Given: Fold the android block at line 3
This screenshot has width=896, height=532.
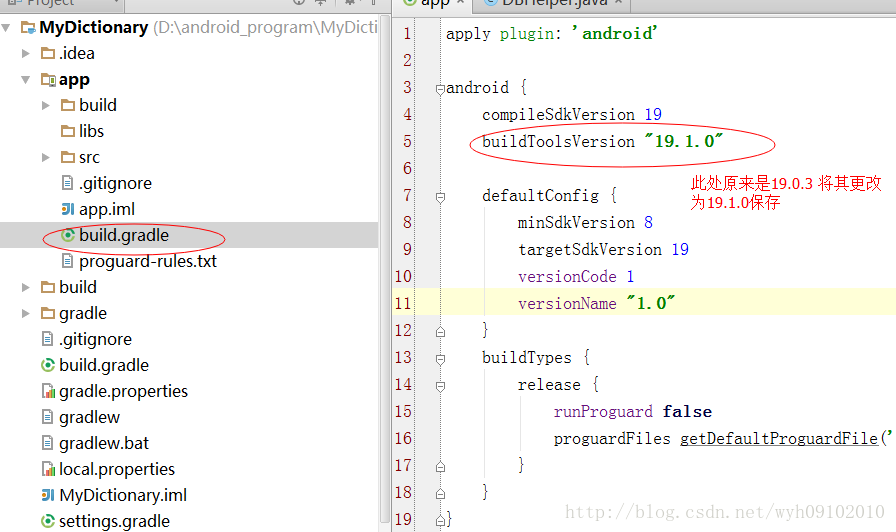Looking at the screenshot, I should 440,89.
